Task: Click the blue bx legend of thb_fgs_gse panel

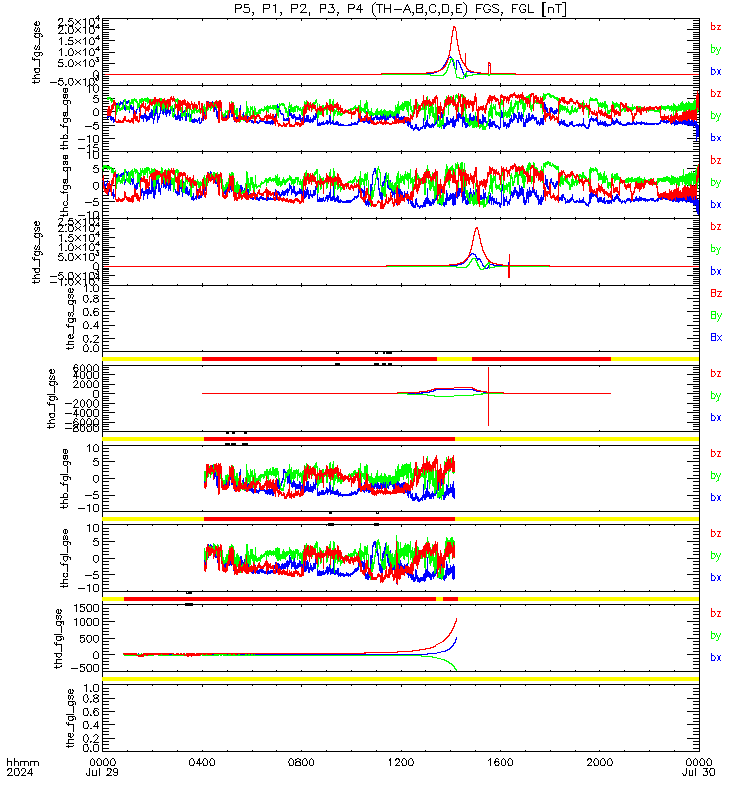Action: pyautogui.click(x=715, y=138)
